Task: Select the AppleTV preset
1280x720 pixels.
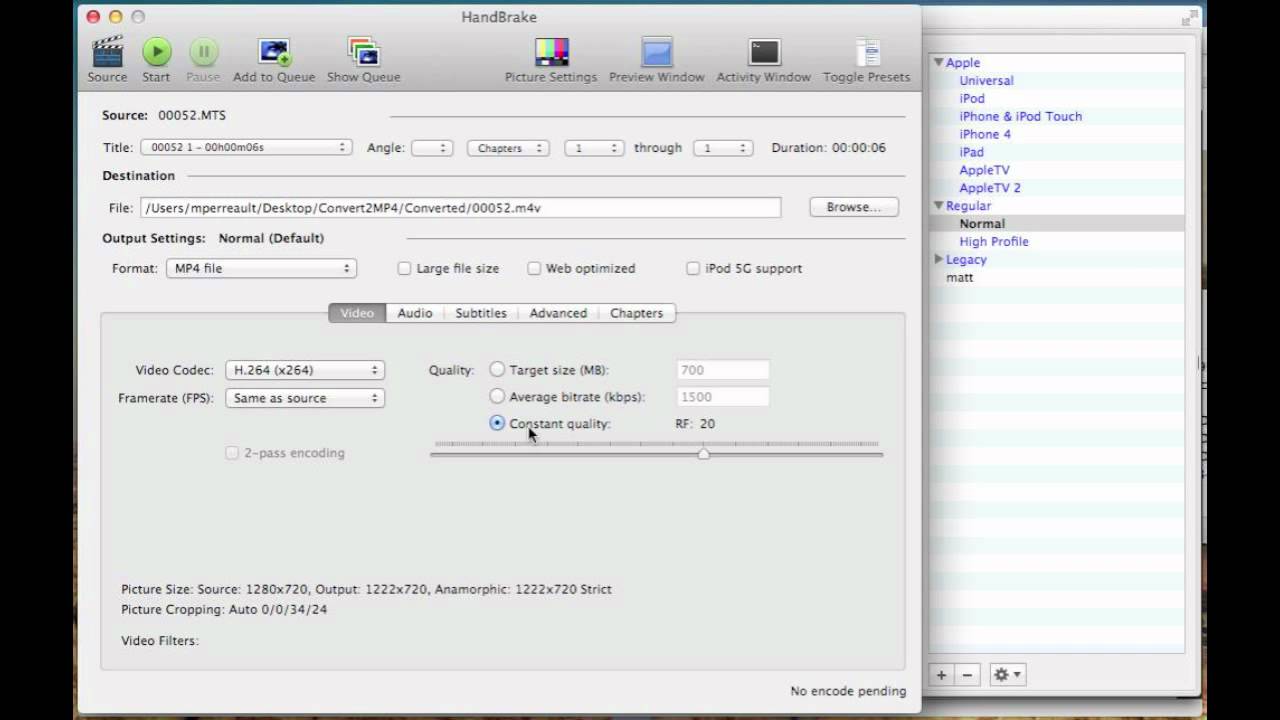Action: (984, 170)
